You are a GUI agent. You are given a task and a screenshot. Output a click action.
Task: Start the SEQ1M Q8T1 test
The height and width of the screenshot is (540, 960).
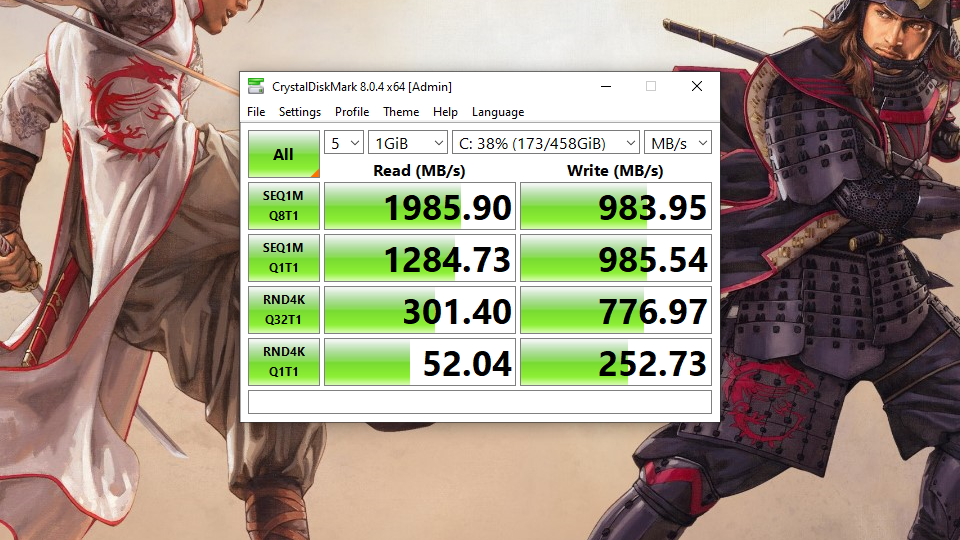point(283,206)
